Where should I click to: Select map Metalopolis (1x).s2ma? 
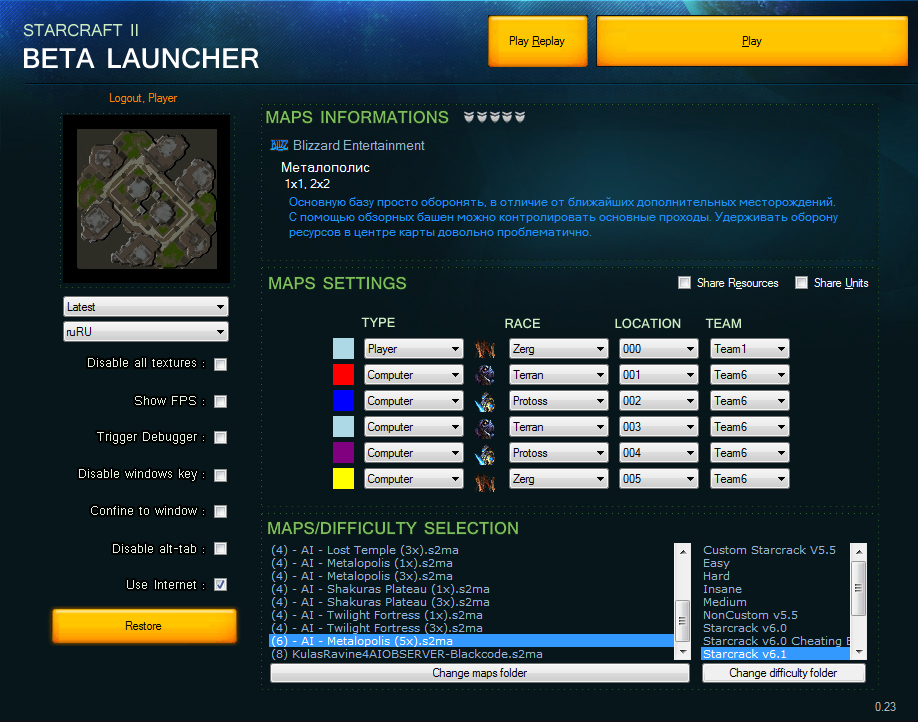(x=471, y=563)
